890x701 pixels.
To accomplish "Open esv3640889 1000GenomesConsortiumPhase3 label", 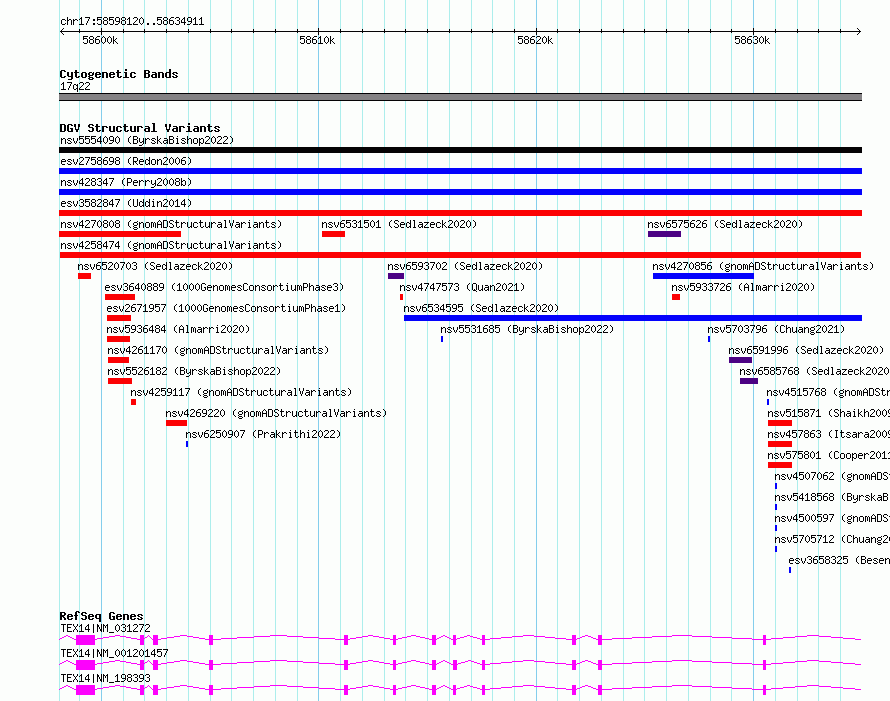I will (x=224, y=287).
